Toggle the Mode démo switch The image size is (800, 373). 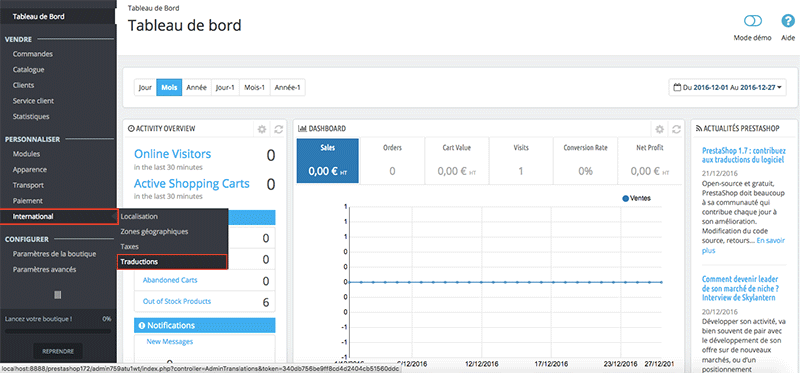point(753,21)
